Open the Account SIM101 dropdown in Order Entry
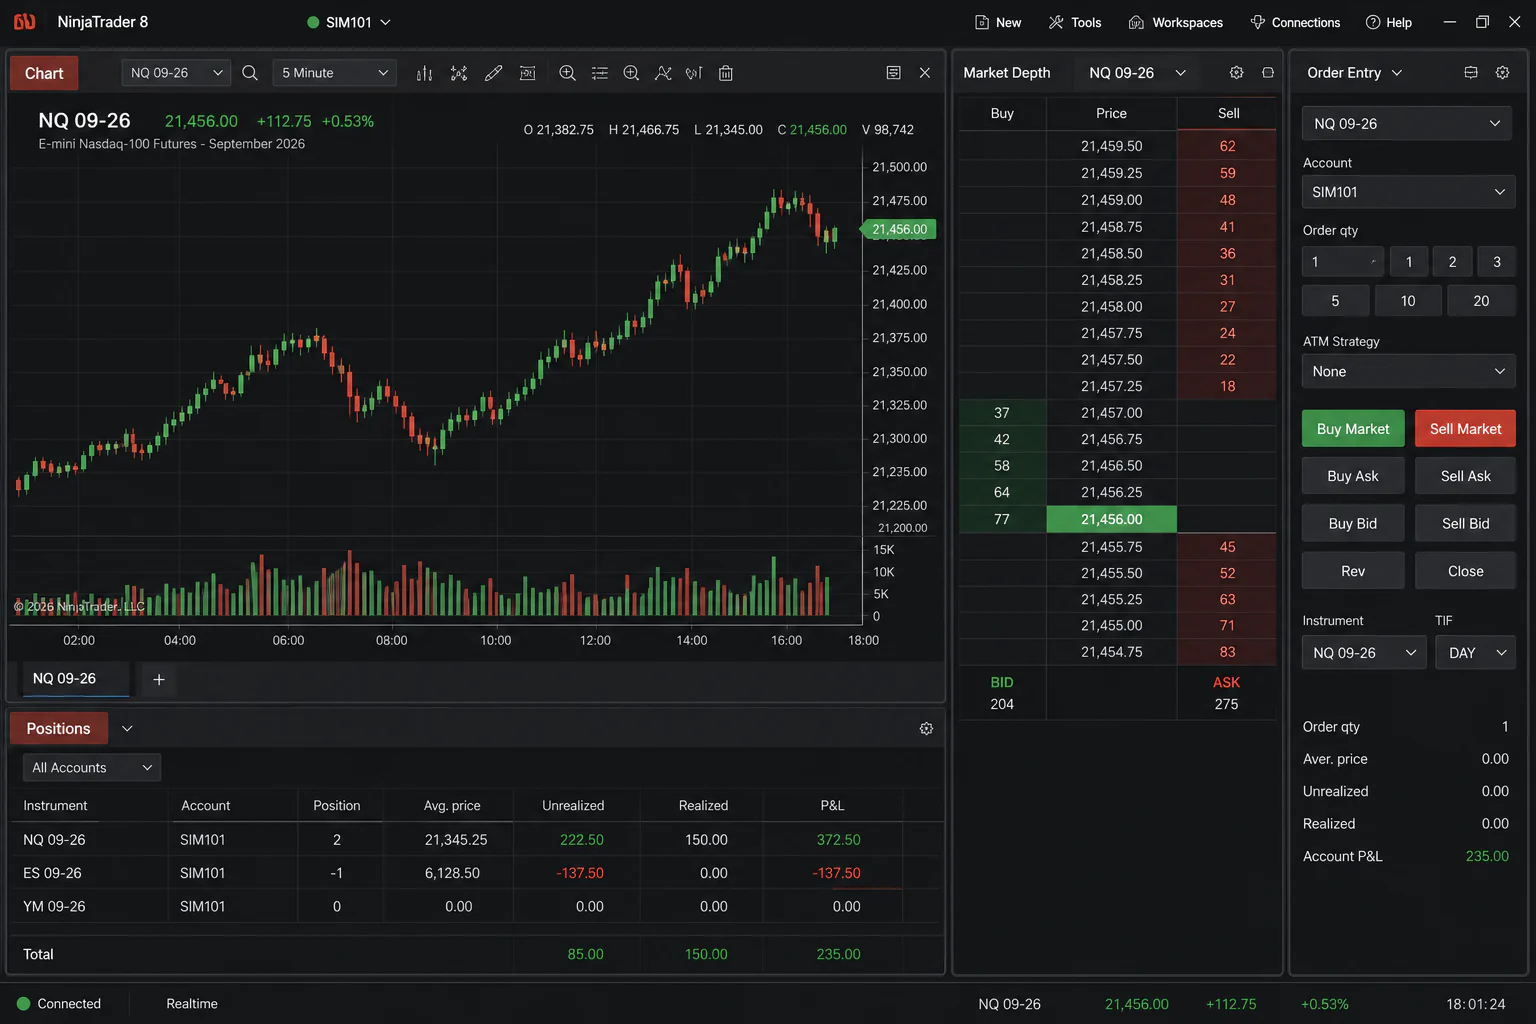 click(1408, 192)
